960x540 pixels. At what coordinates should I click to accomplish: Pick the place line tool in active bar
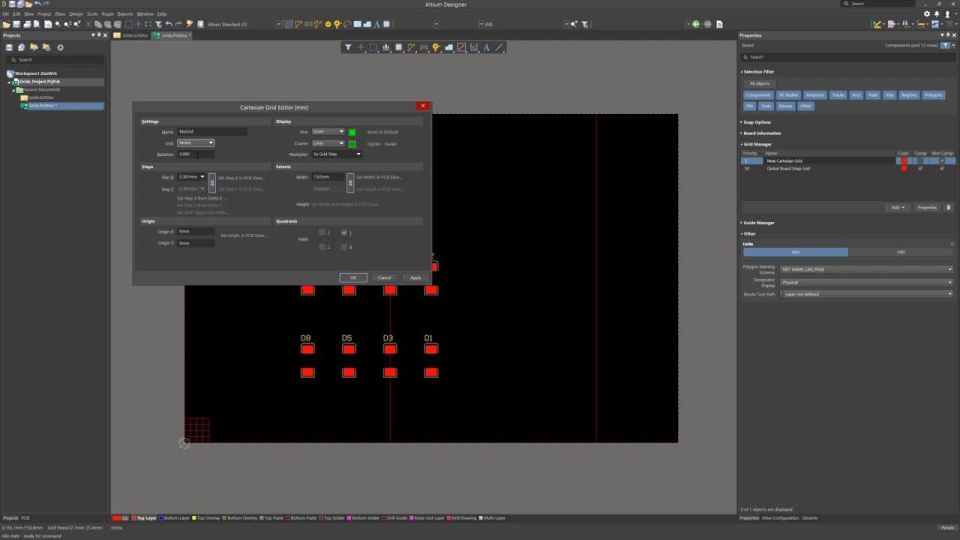click(x=499, y=47)
